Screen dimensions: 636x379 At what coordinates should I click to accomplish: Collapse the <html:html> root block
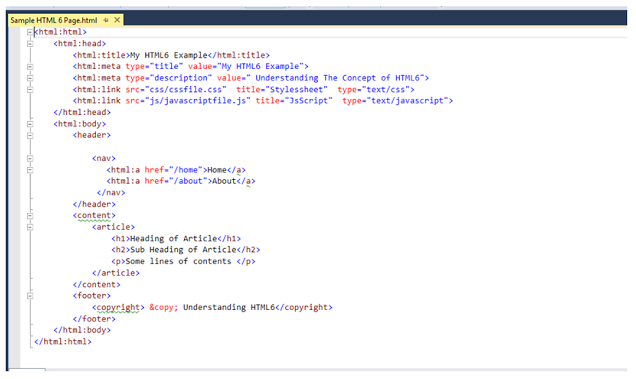pyautogui.click(x=30, y=32)
